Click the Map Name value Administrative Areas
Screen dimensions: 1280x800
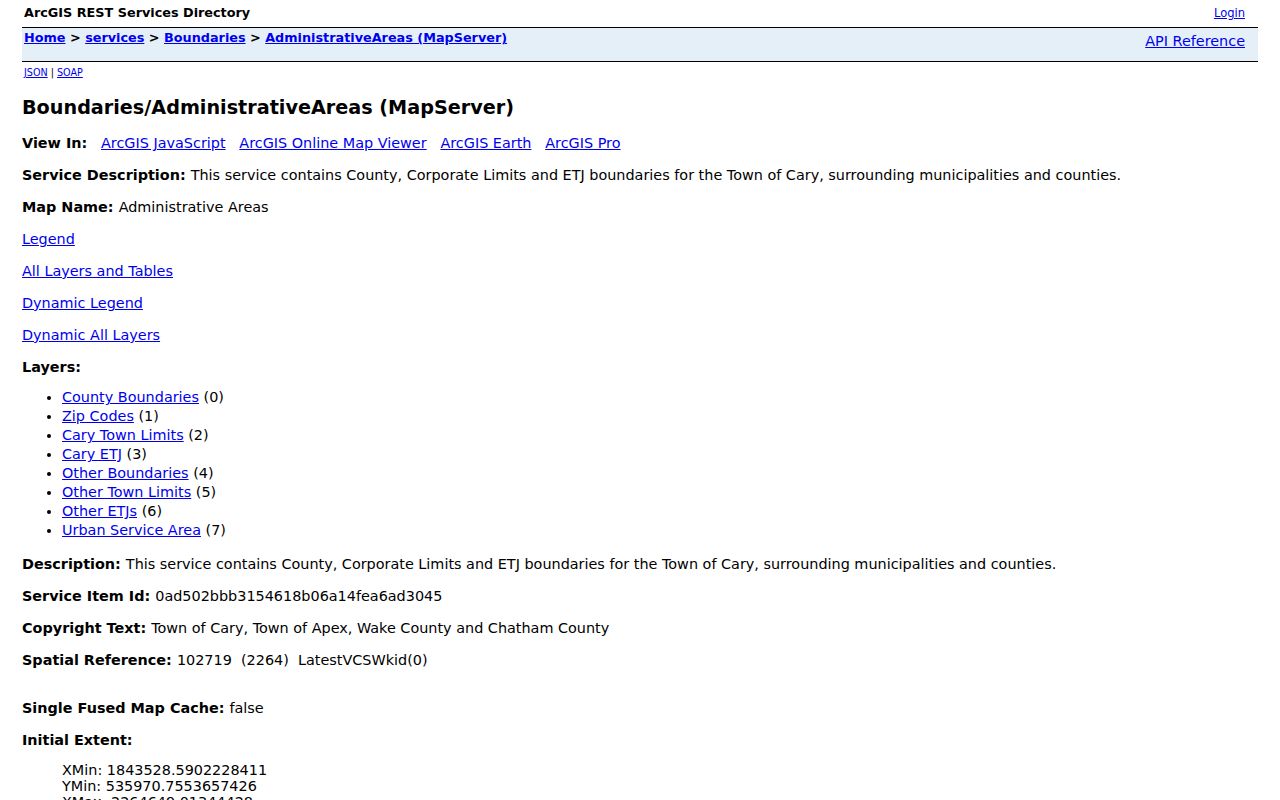click(x=193, y=207)
